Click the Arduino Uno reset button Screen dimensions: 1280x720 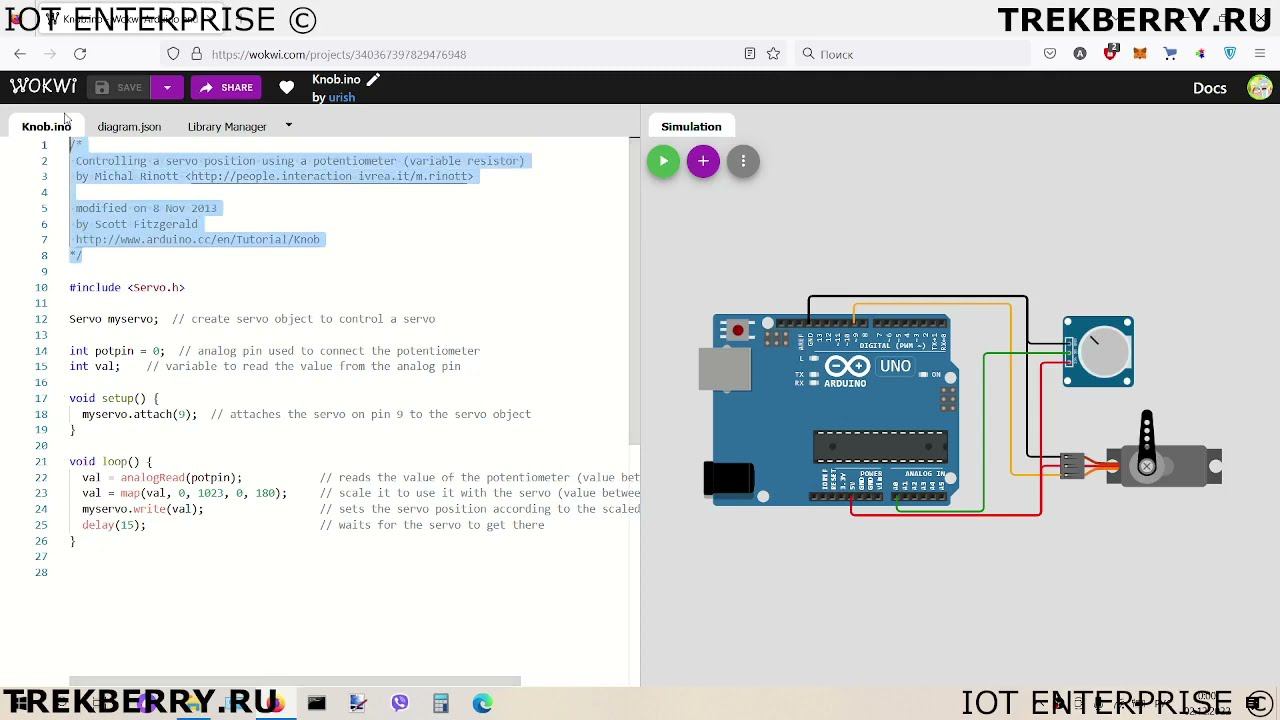[x=738, y=330]
